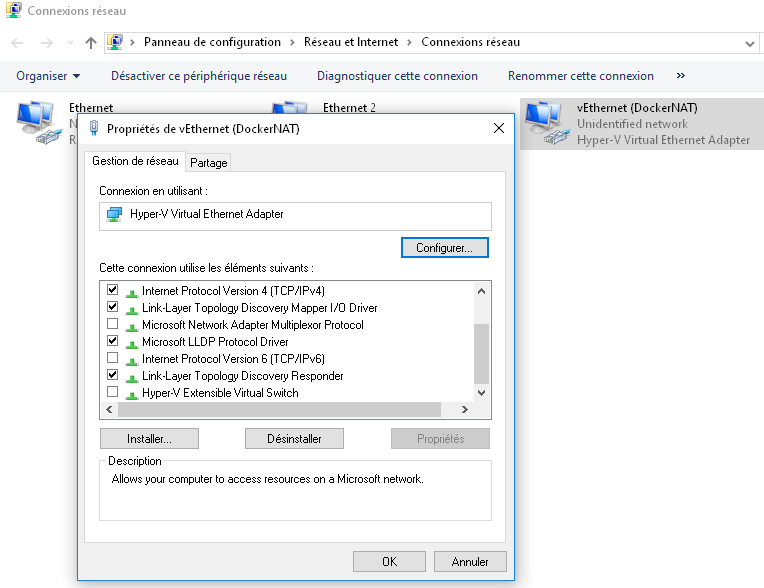Uncheck Microsoft LLDP Protocol Driver
Image resolution: width=764 pixels, height=588 pixels.
point(113,341)
